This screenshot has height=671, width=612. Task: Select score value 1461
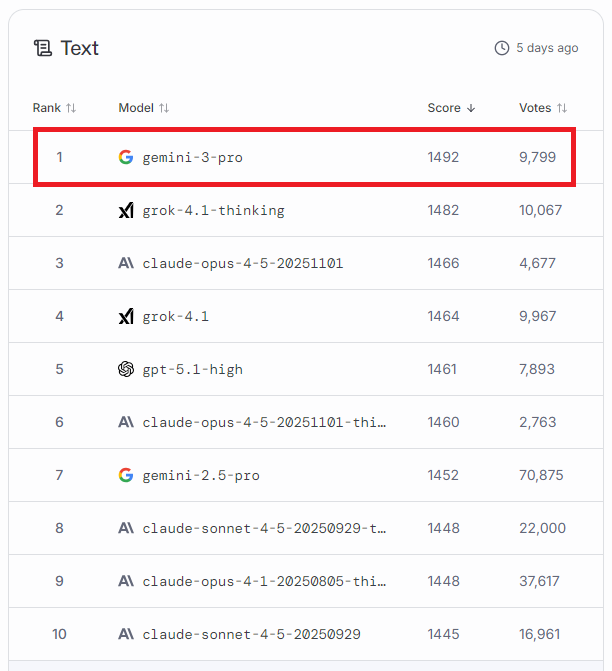[442, 369]
